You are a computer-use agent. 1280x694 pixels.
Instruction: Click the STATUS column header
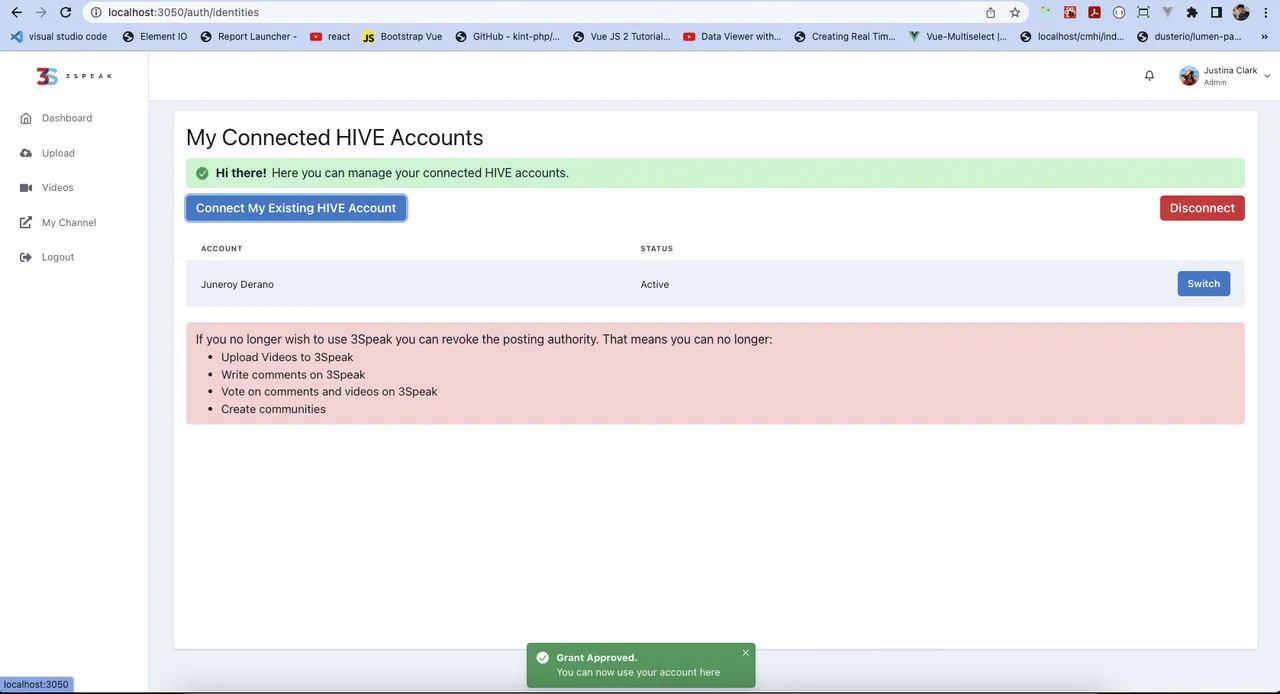click(x=657, y=248)
